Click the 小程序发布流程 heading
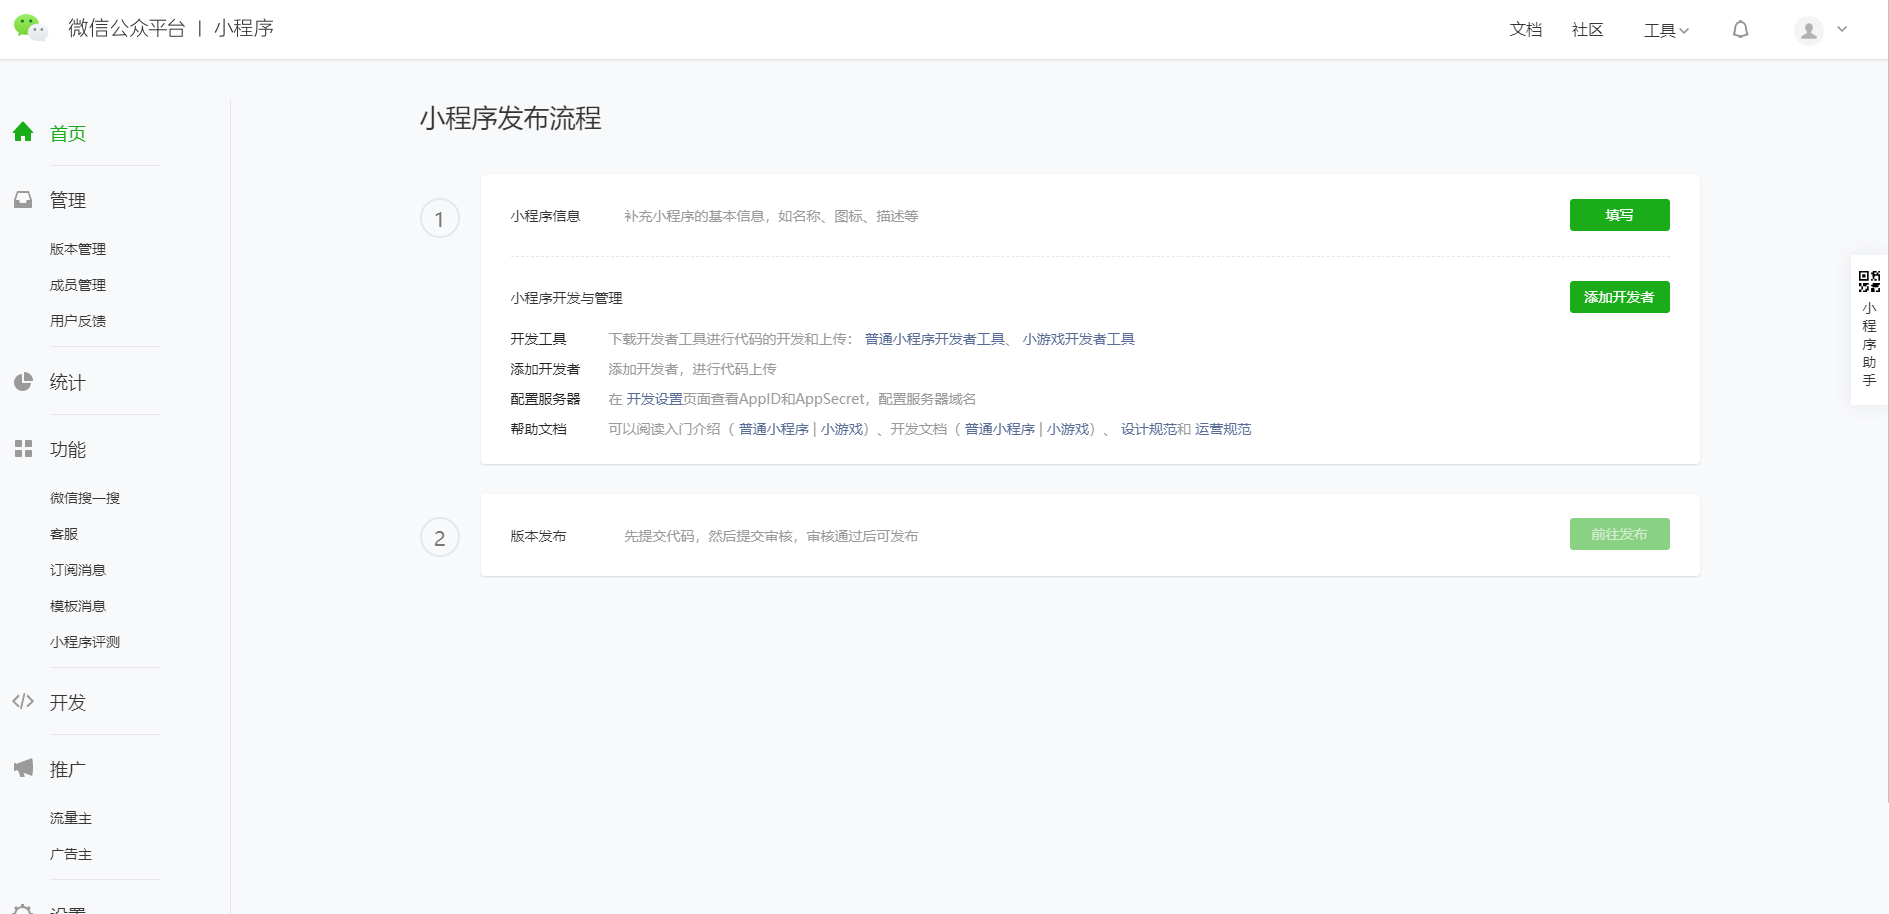 point(510,118)
